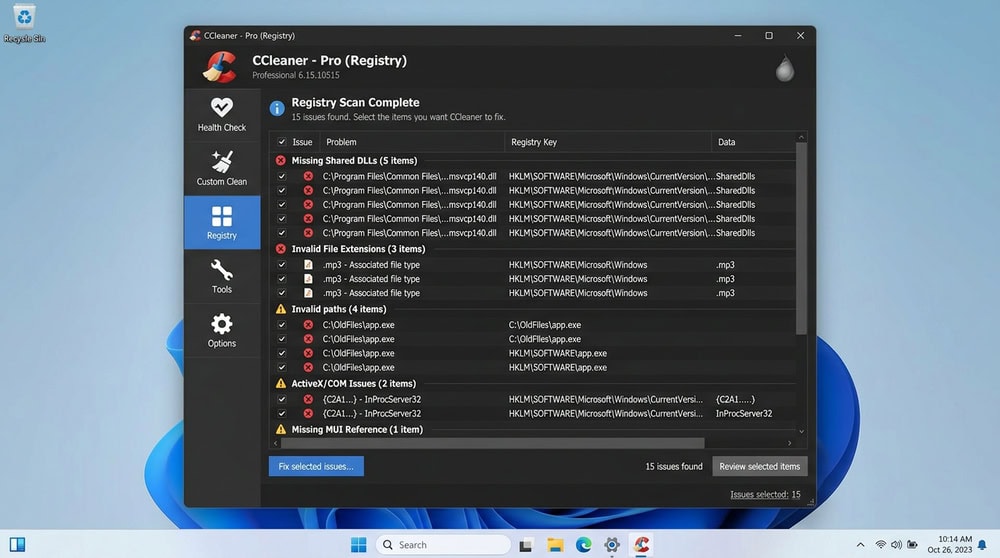Click the scroll-left arrow of the issues list
This screenshot has width=1000, height=558.
(x=276, y=443)
